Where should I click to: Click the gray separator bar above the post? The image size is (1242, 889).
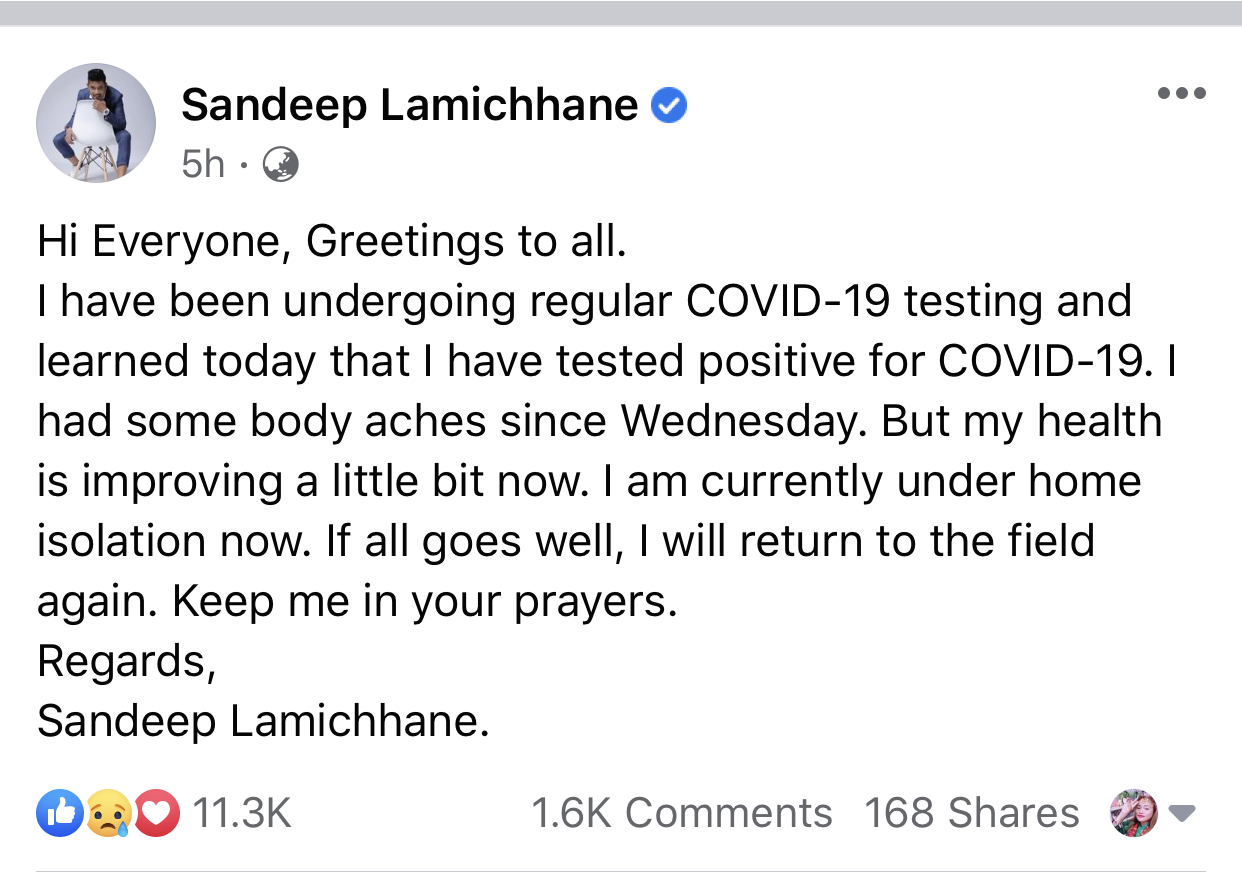(621, 13)
